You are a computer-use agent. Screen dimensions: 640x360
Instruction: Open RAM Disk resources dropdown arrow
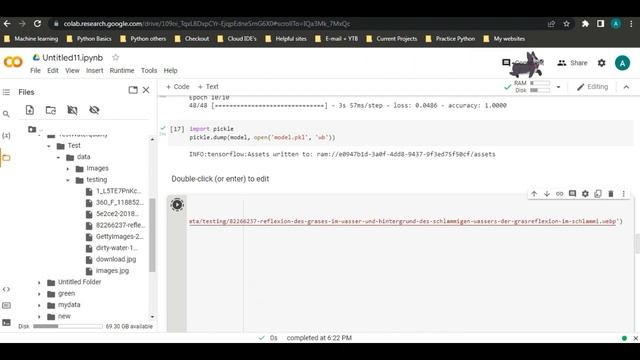coord(558,87)
